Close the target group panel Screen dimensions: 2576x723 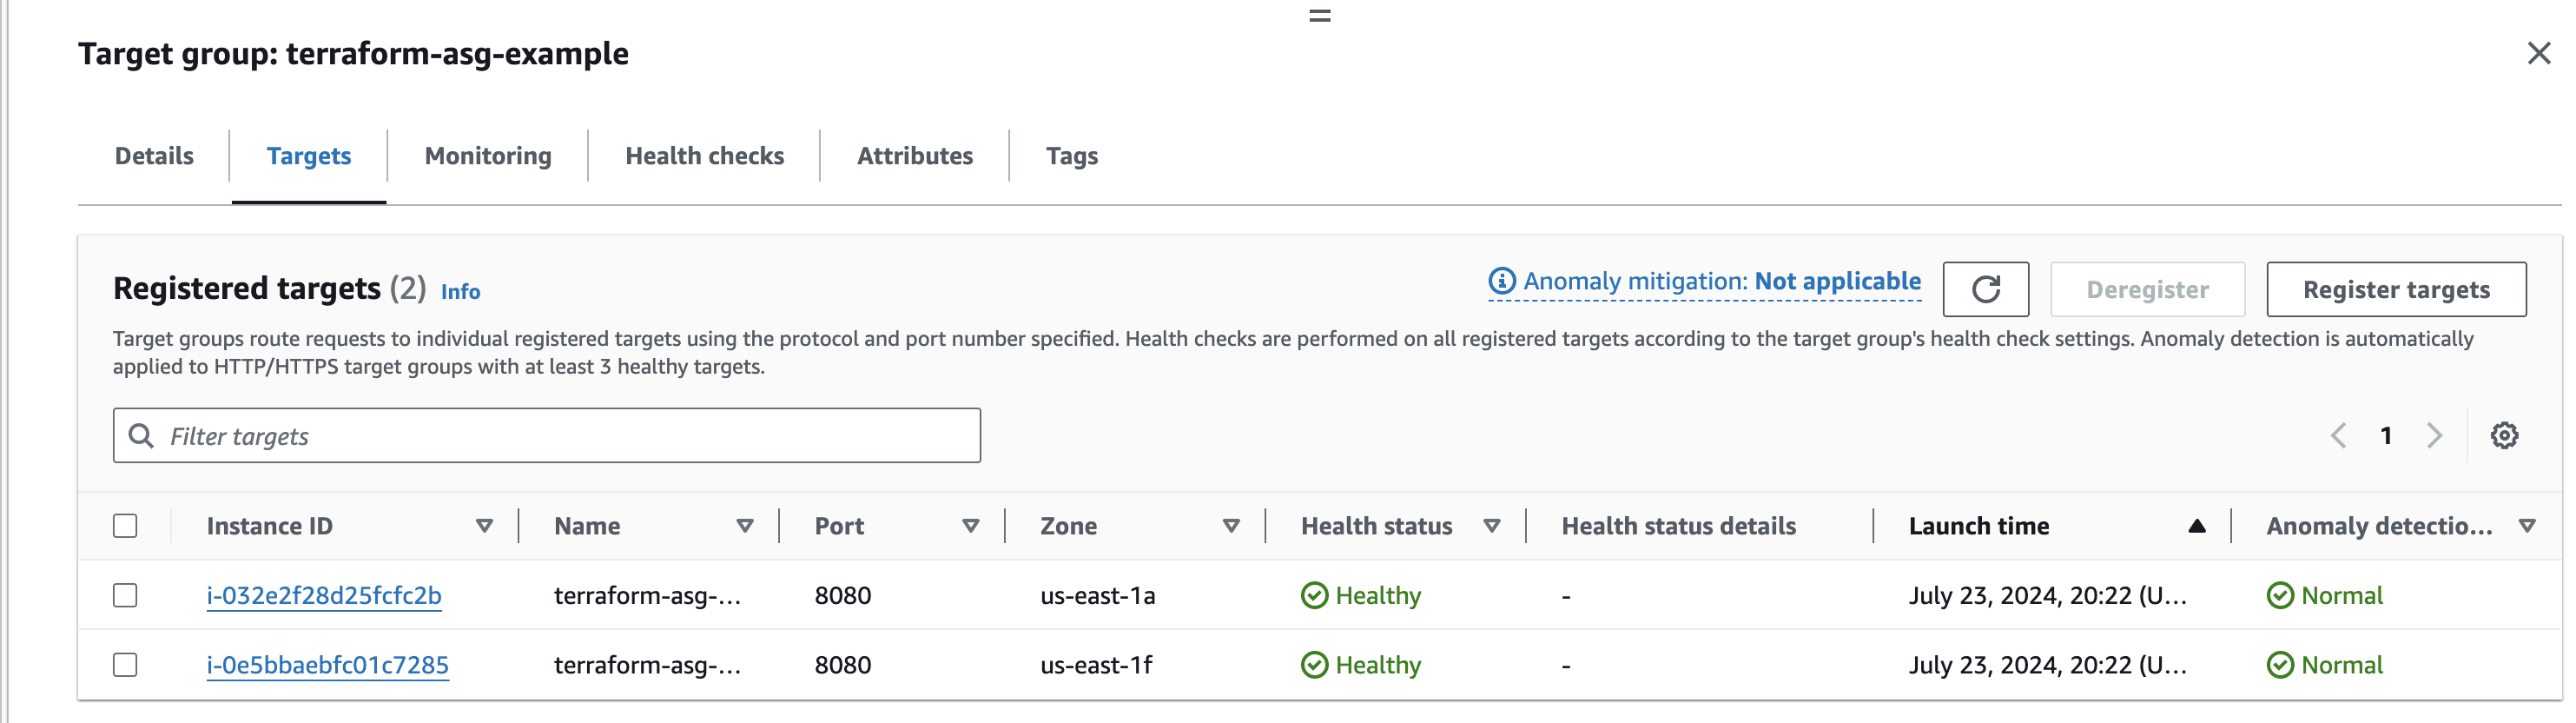[x=2538, y=53]
